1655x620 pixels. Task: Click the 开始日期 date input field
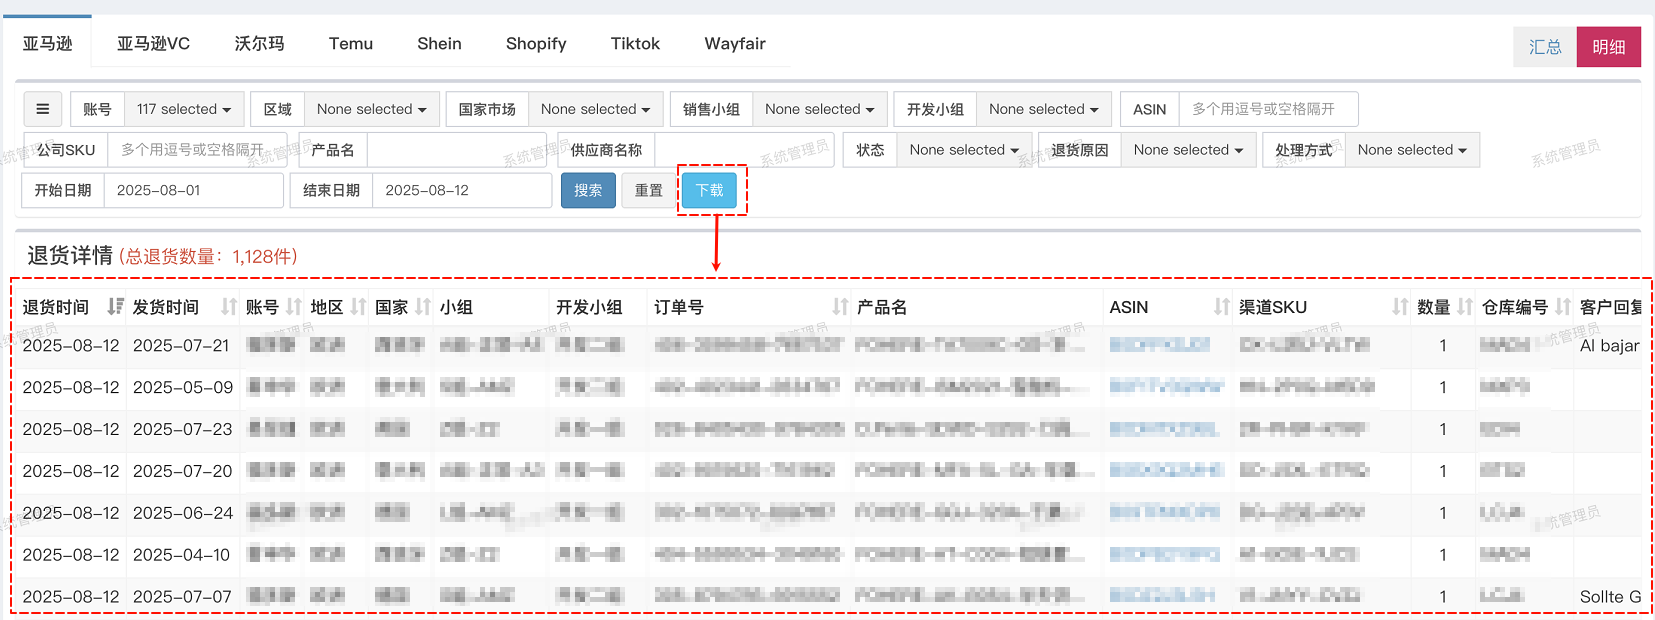[x=193, y=190]
